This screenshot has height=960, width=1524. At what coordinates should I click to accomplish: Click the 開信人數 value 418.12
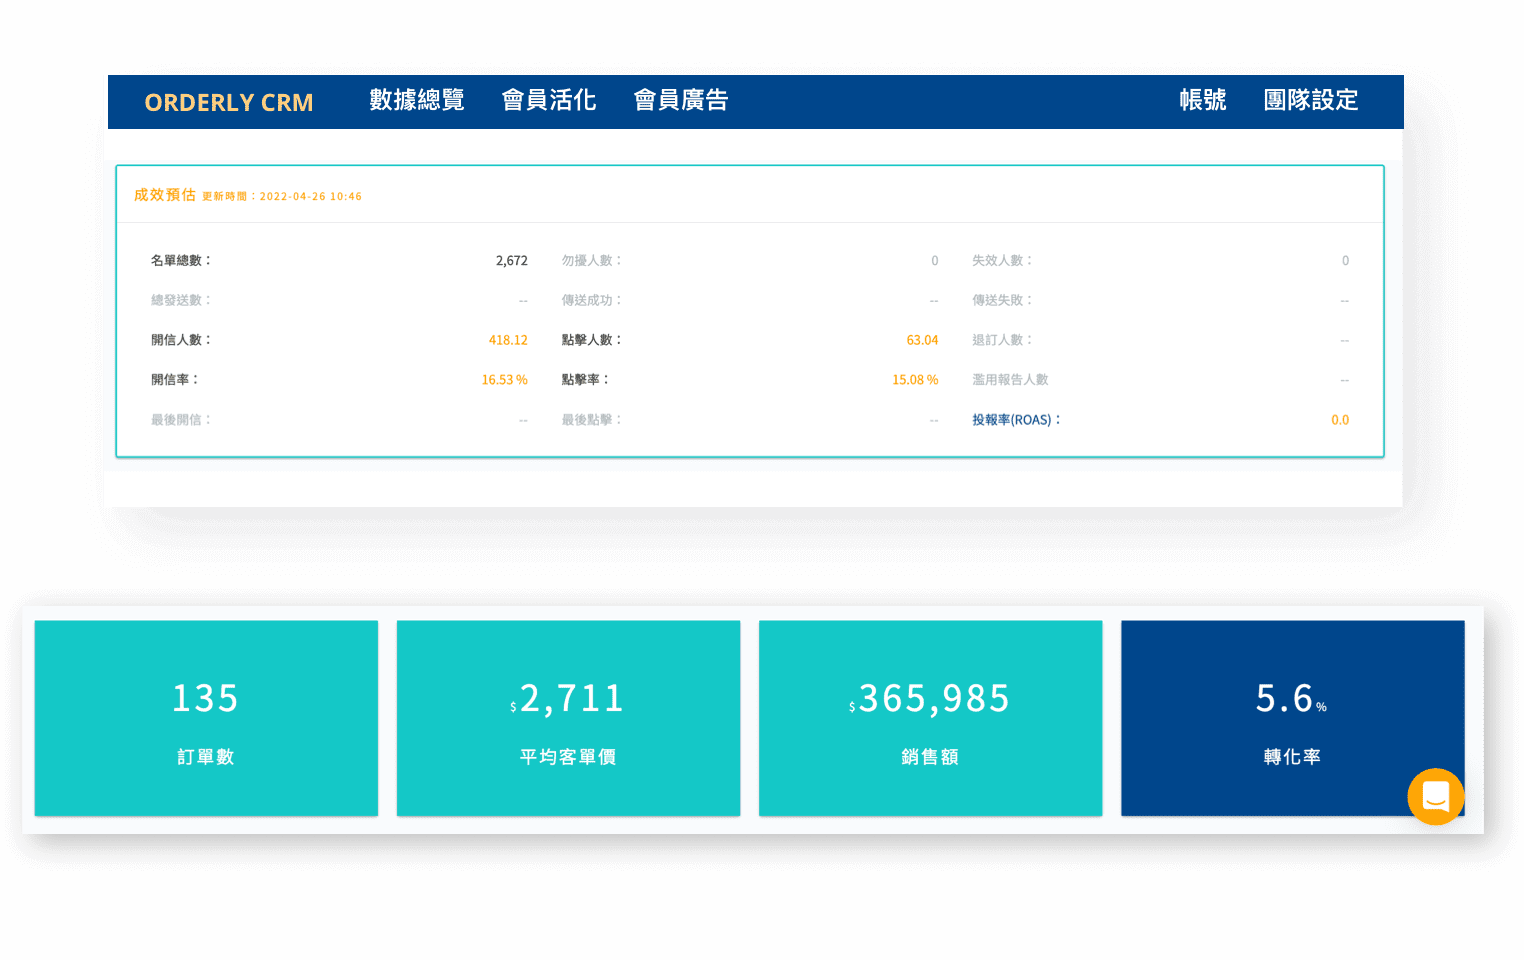point(508,340)
